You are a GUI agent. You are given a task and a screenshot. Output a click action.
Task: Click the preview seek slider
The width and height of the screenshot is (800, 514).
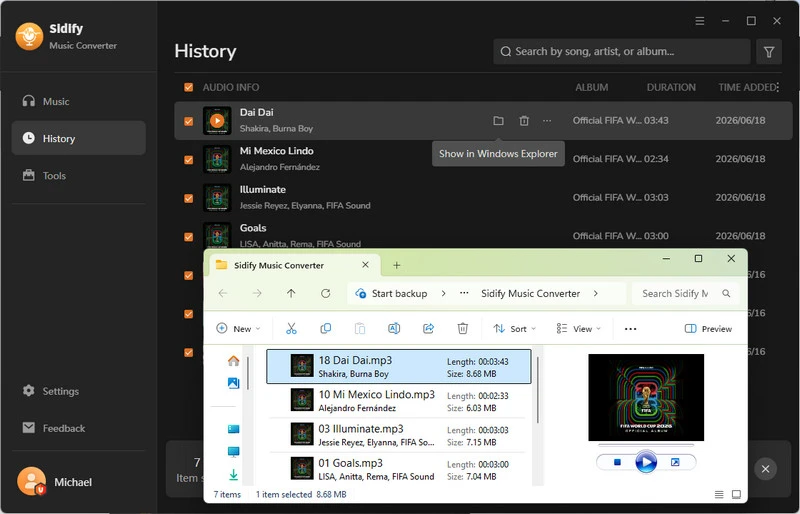coord(646,445)
